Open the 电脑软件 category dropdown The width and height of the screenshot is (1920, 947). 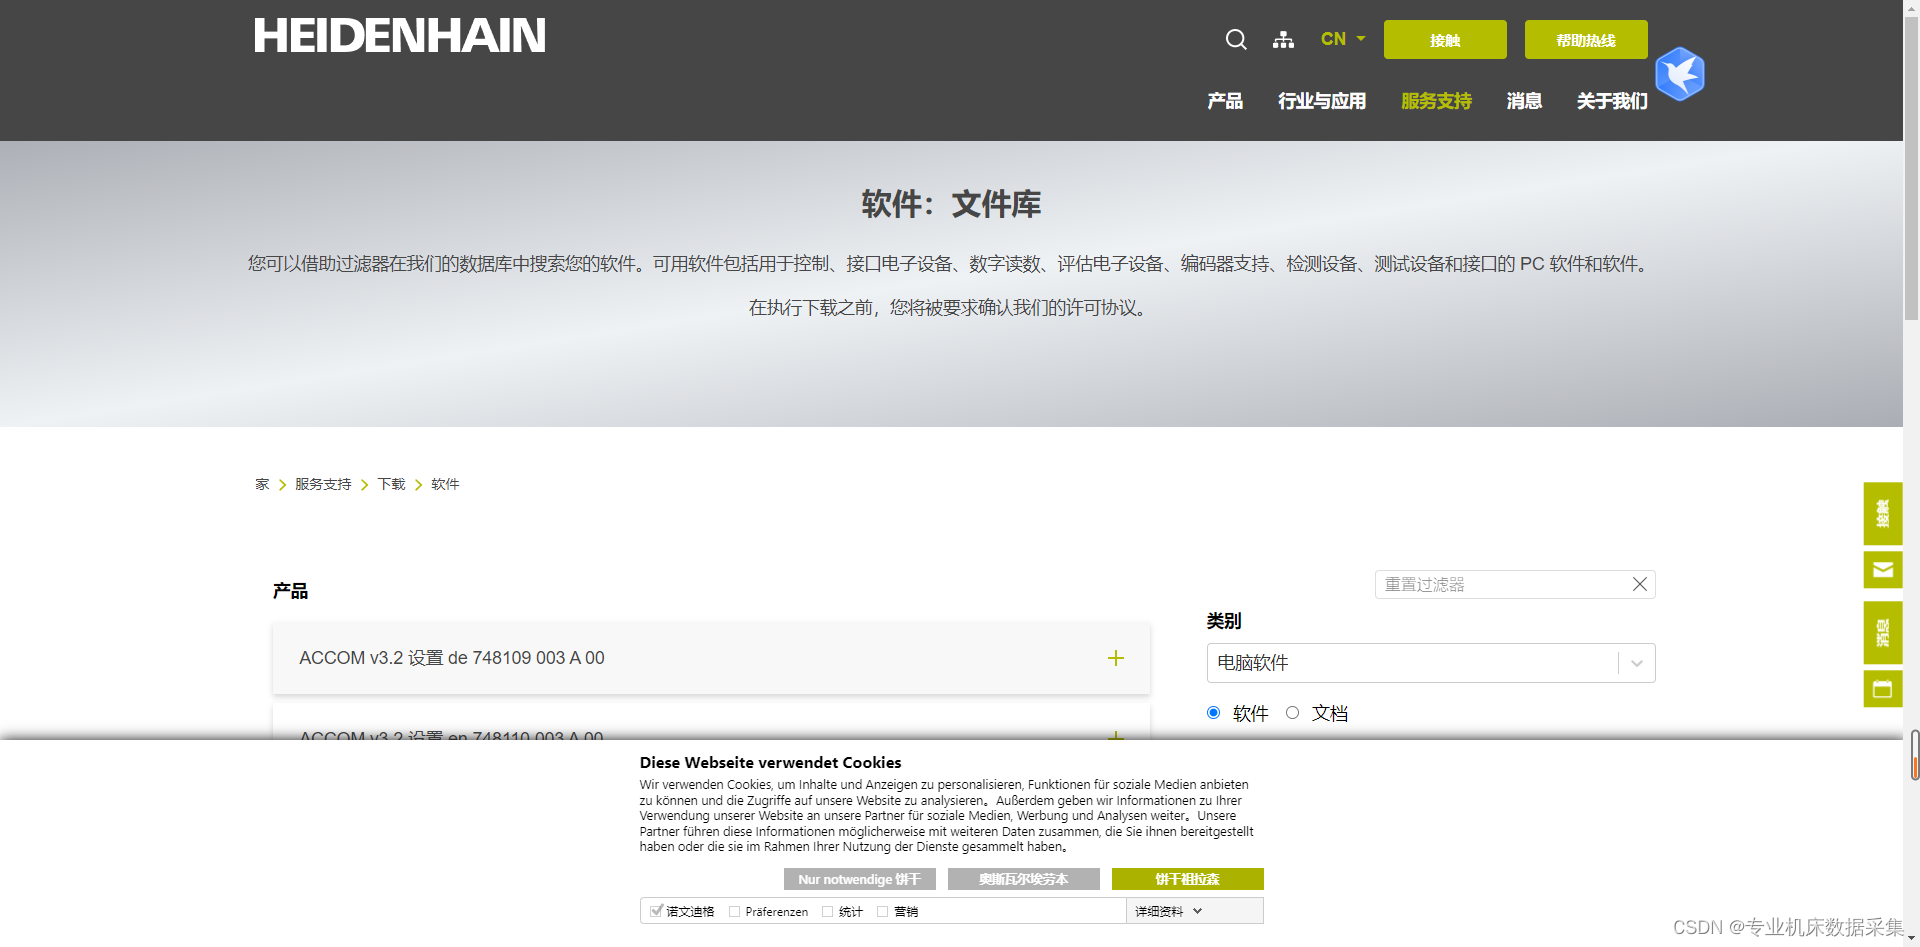(x=1431, y=663)
